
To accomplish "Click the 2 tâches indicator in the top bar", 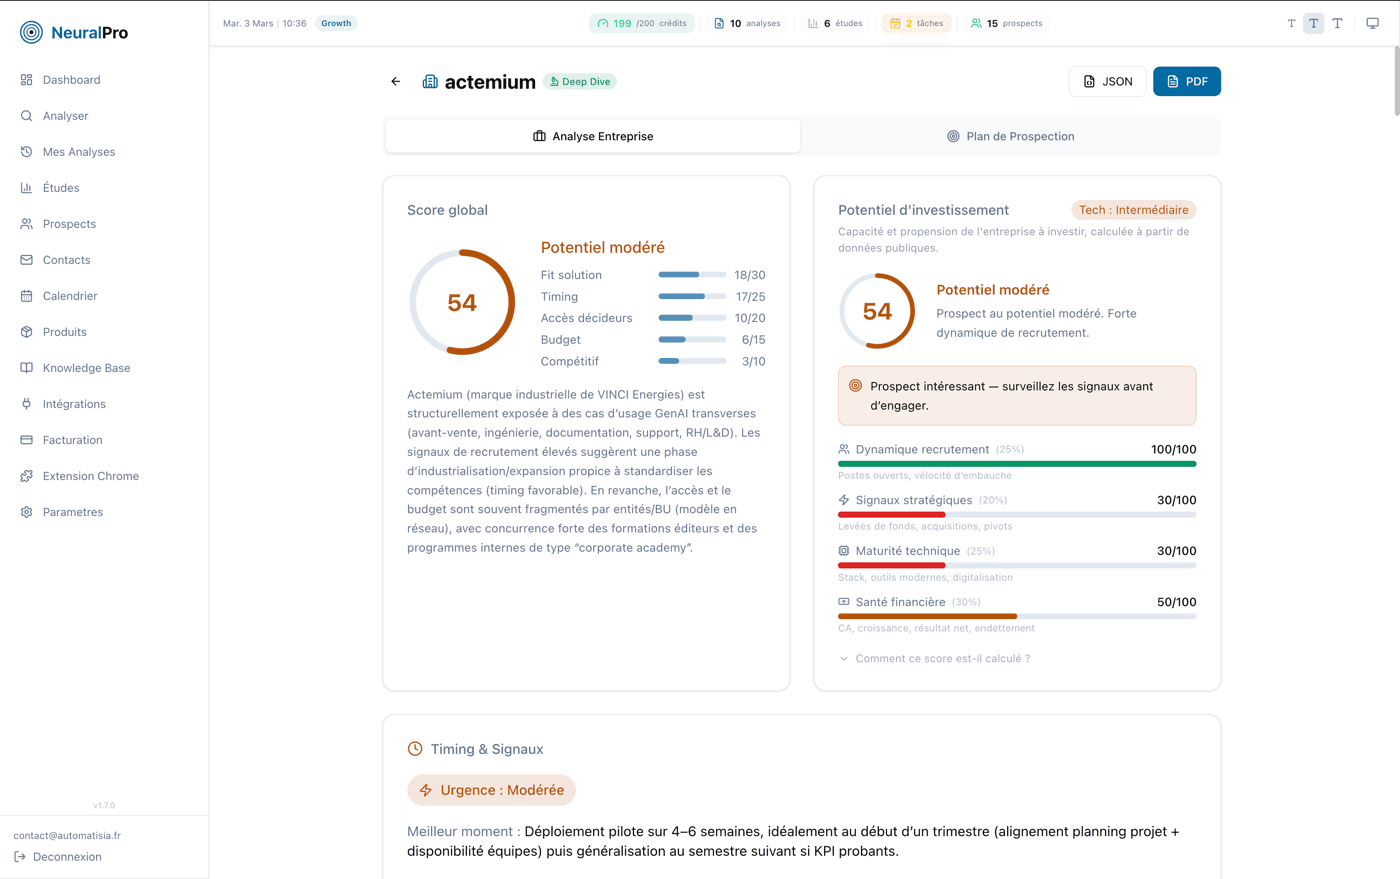I will coord(915,22).
